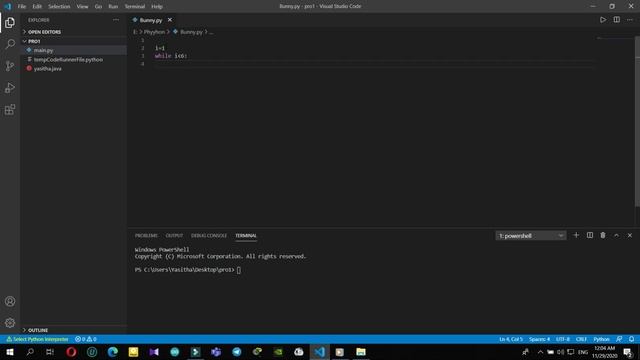Maximize the panel size with chevron up
Viewport: 640px width, 360px height.
(x=616, y=235)
